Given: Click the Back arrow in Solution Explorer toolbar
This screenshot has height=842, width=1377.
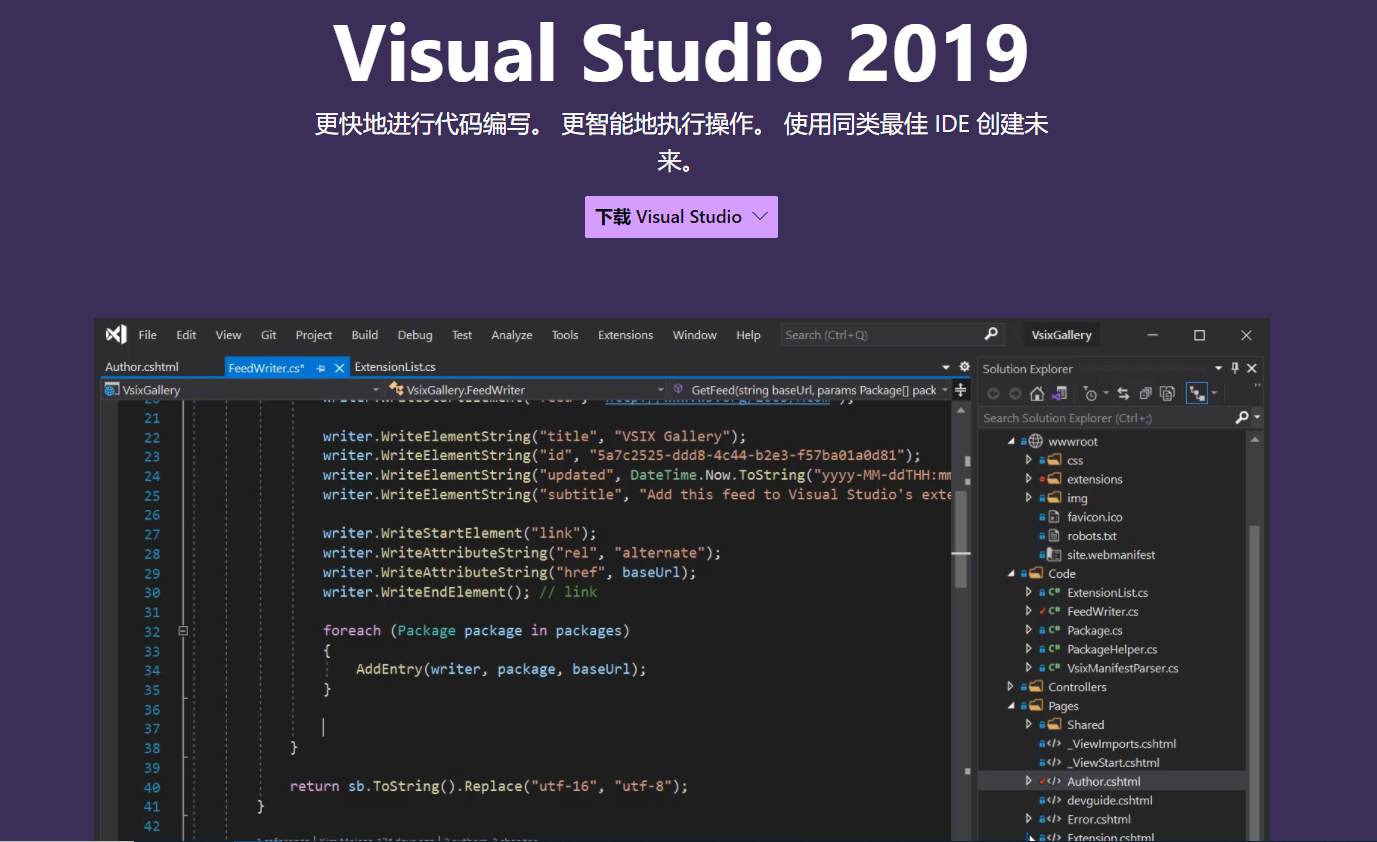Looking at the screenshot, I should click(x=993, y=394).
